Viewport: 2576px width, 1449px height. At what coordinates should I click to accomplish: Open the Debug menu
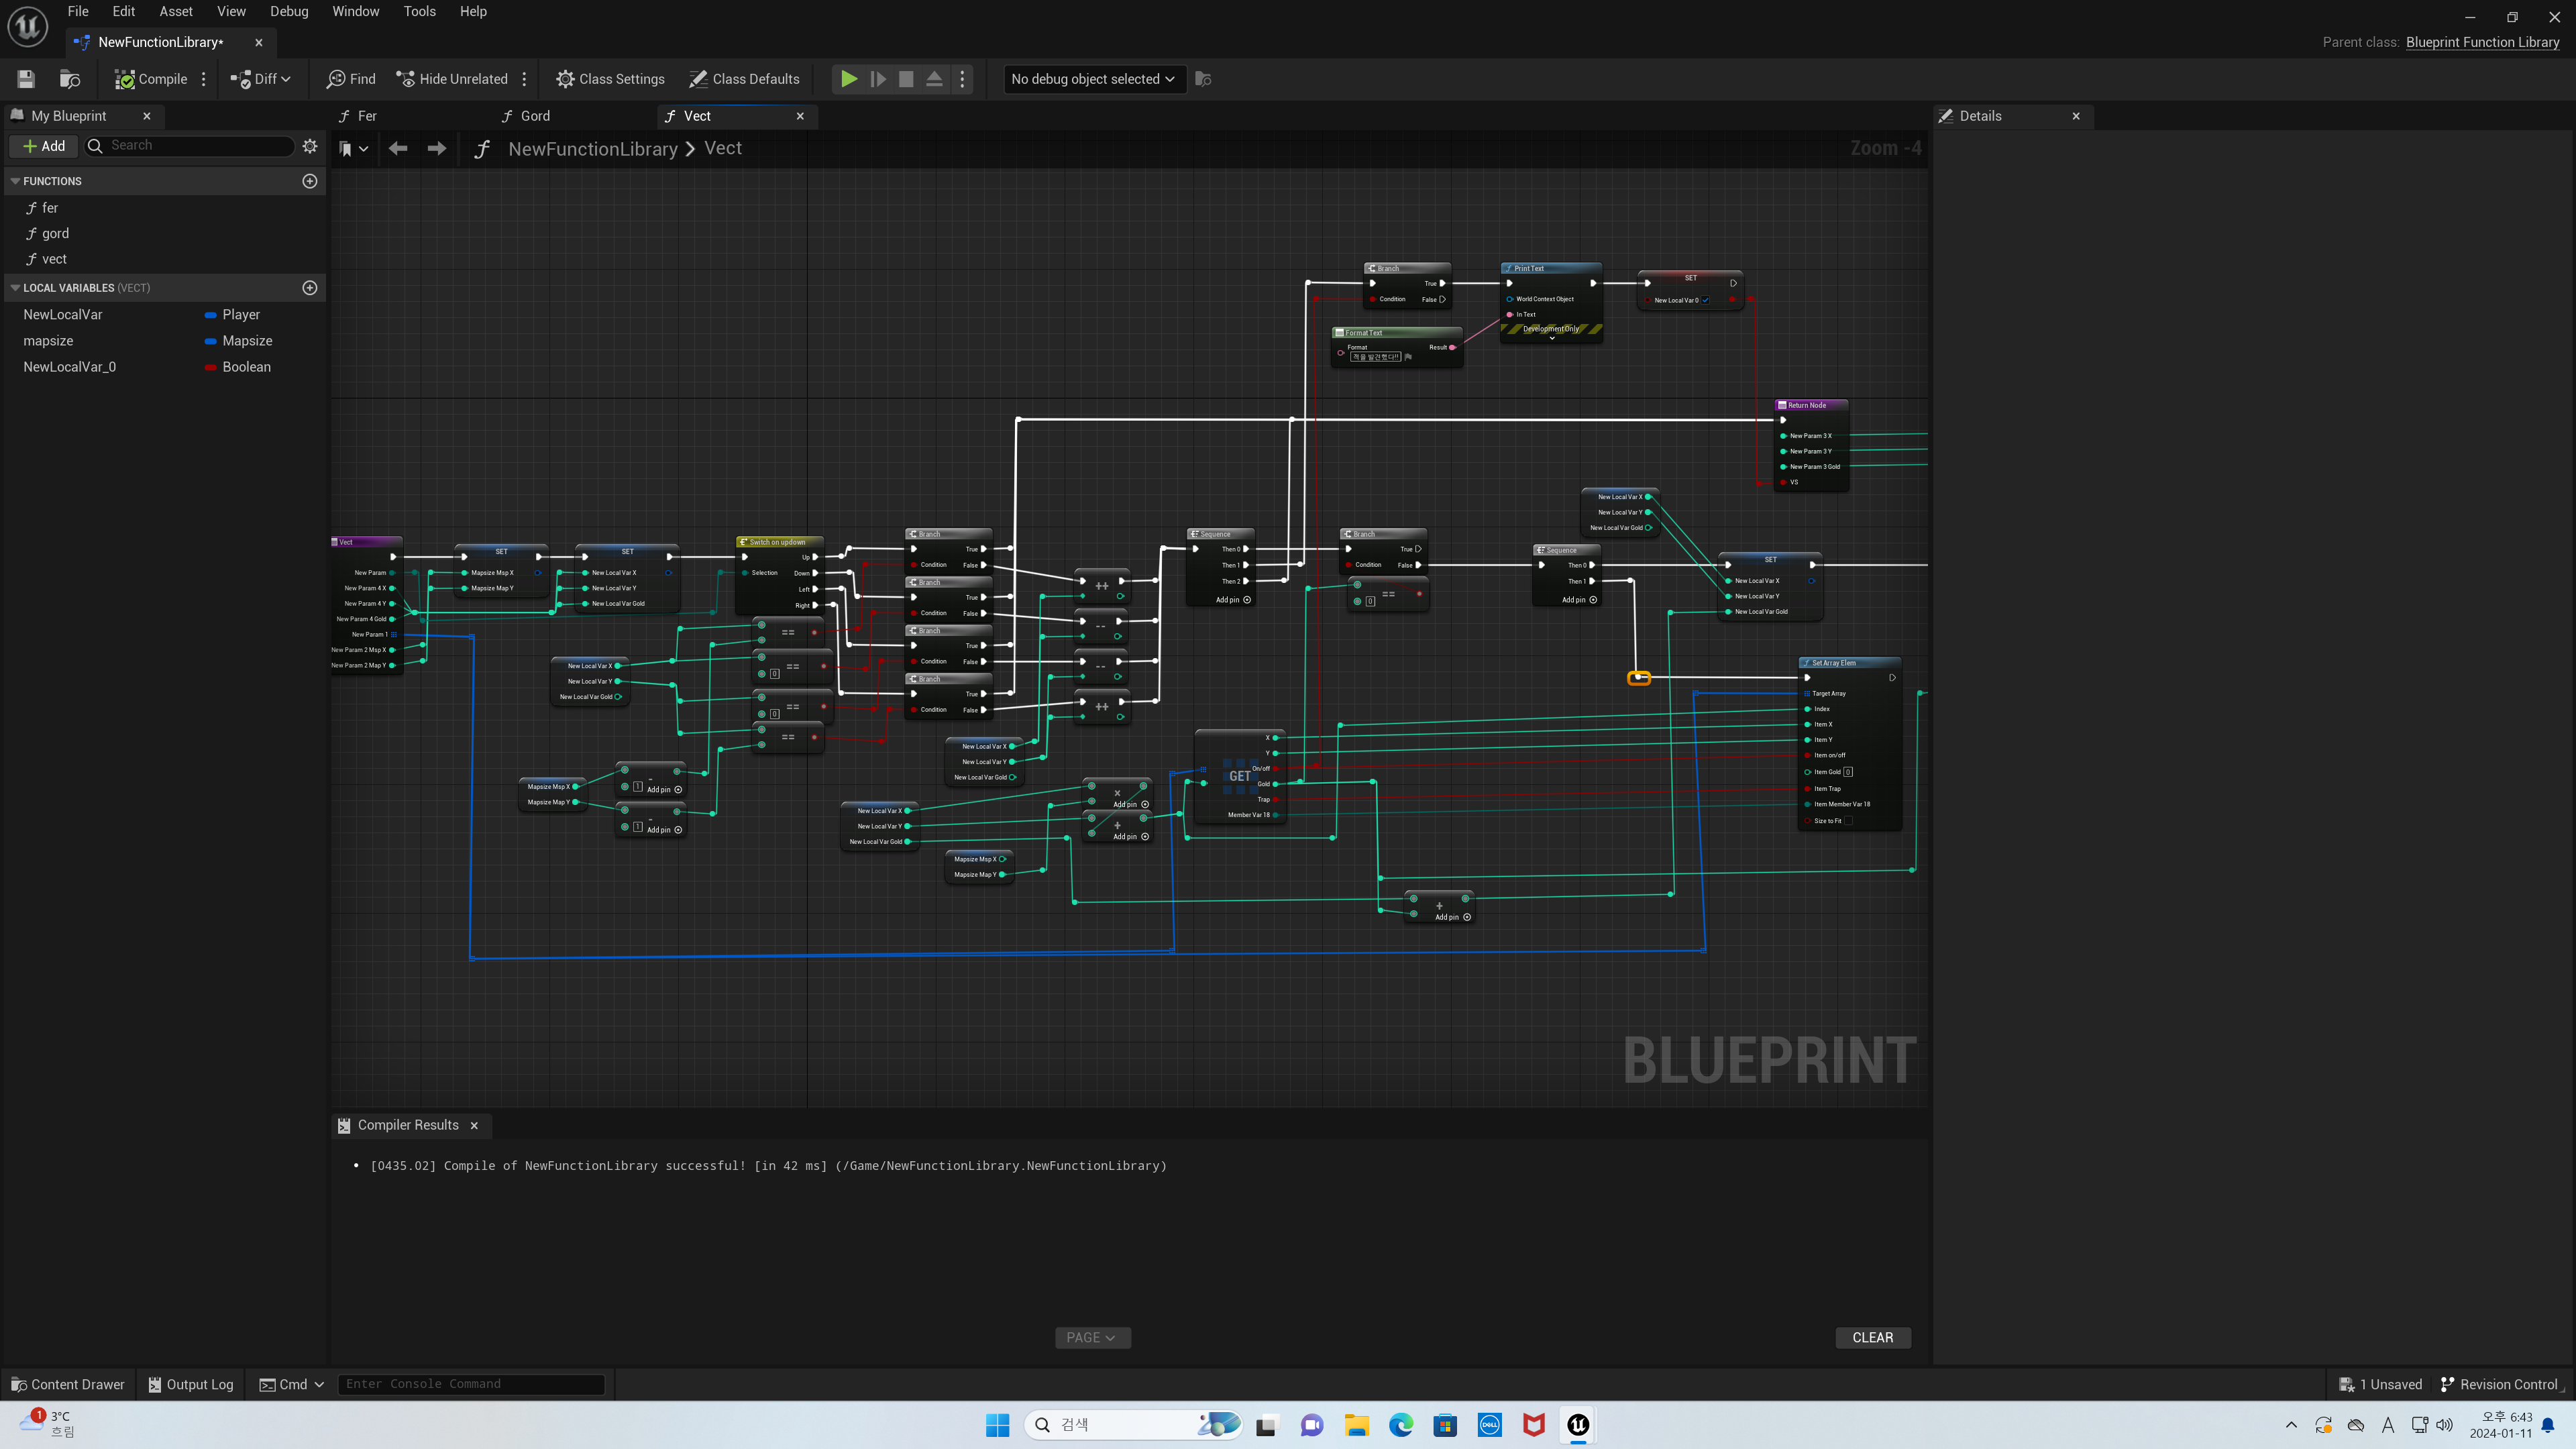[x=289, y=11]
